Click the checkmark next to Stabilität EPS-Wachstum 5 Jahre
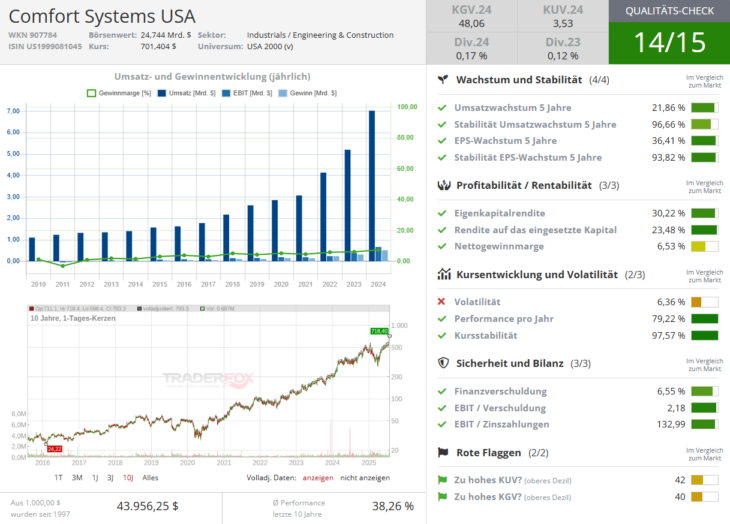730x524 pixels. (x=442, y=157)
